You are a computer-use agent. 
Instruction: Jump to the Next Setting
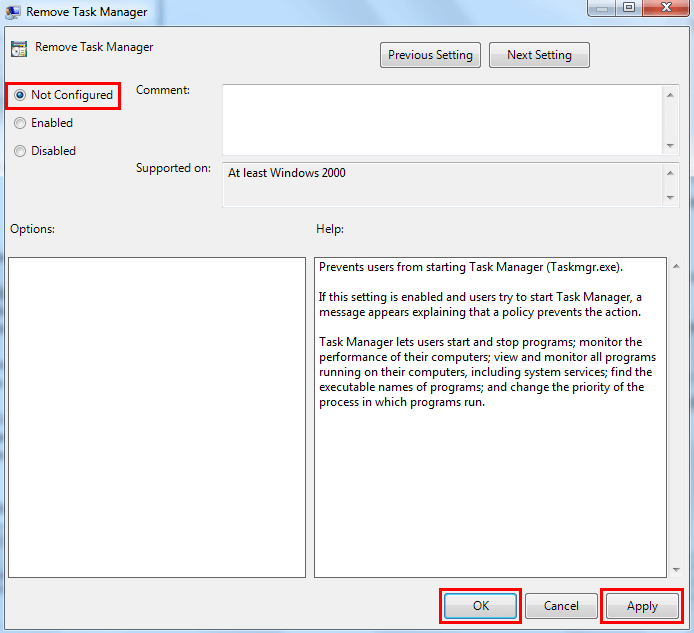coord(539,55)
